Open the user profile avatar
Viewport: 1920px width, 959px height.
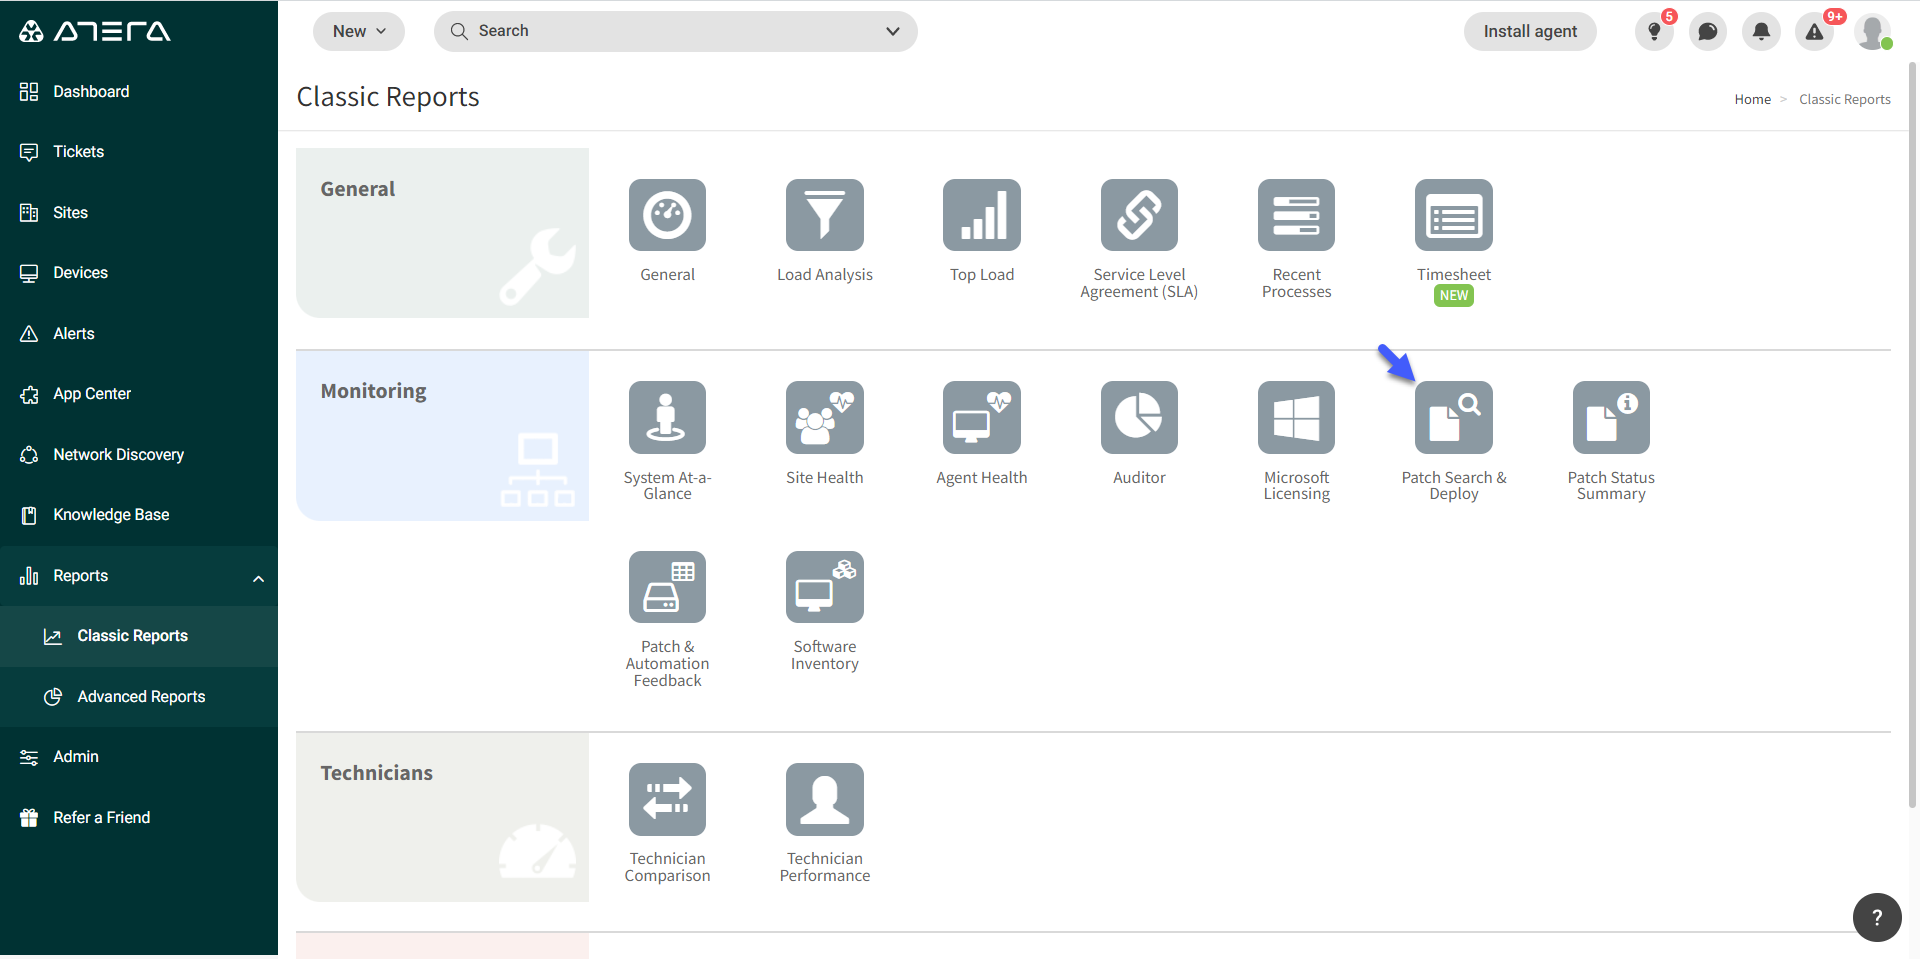point(1872,32)
